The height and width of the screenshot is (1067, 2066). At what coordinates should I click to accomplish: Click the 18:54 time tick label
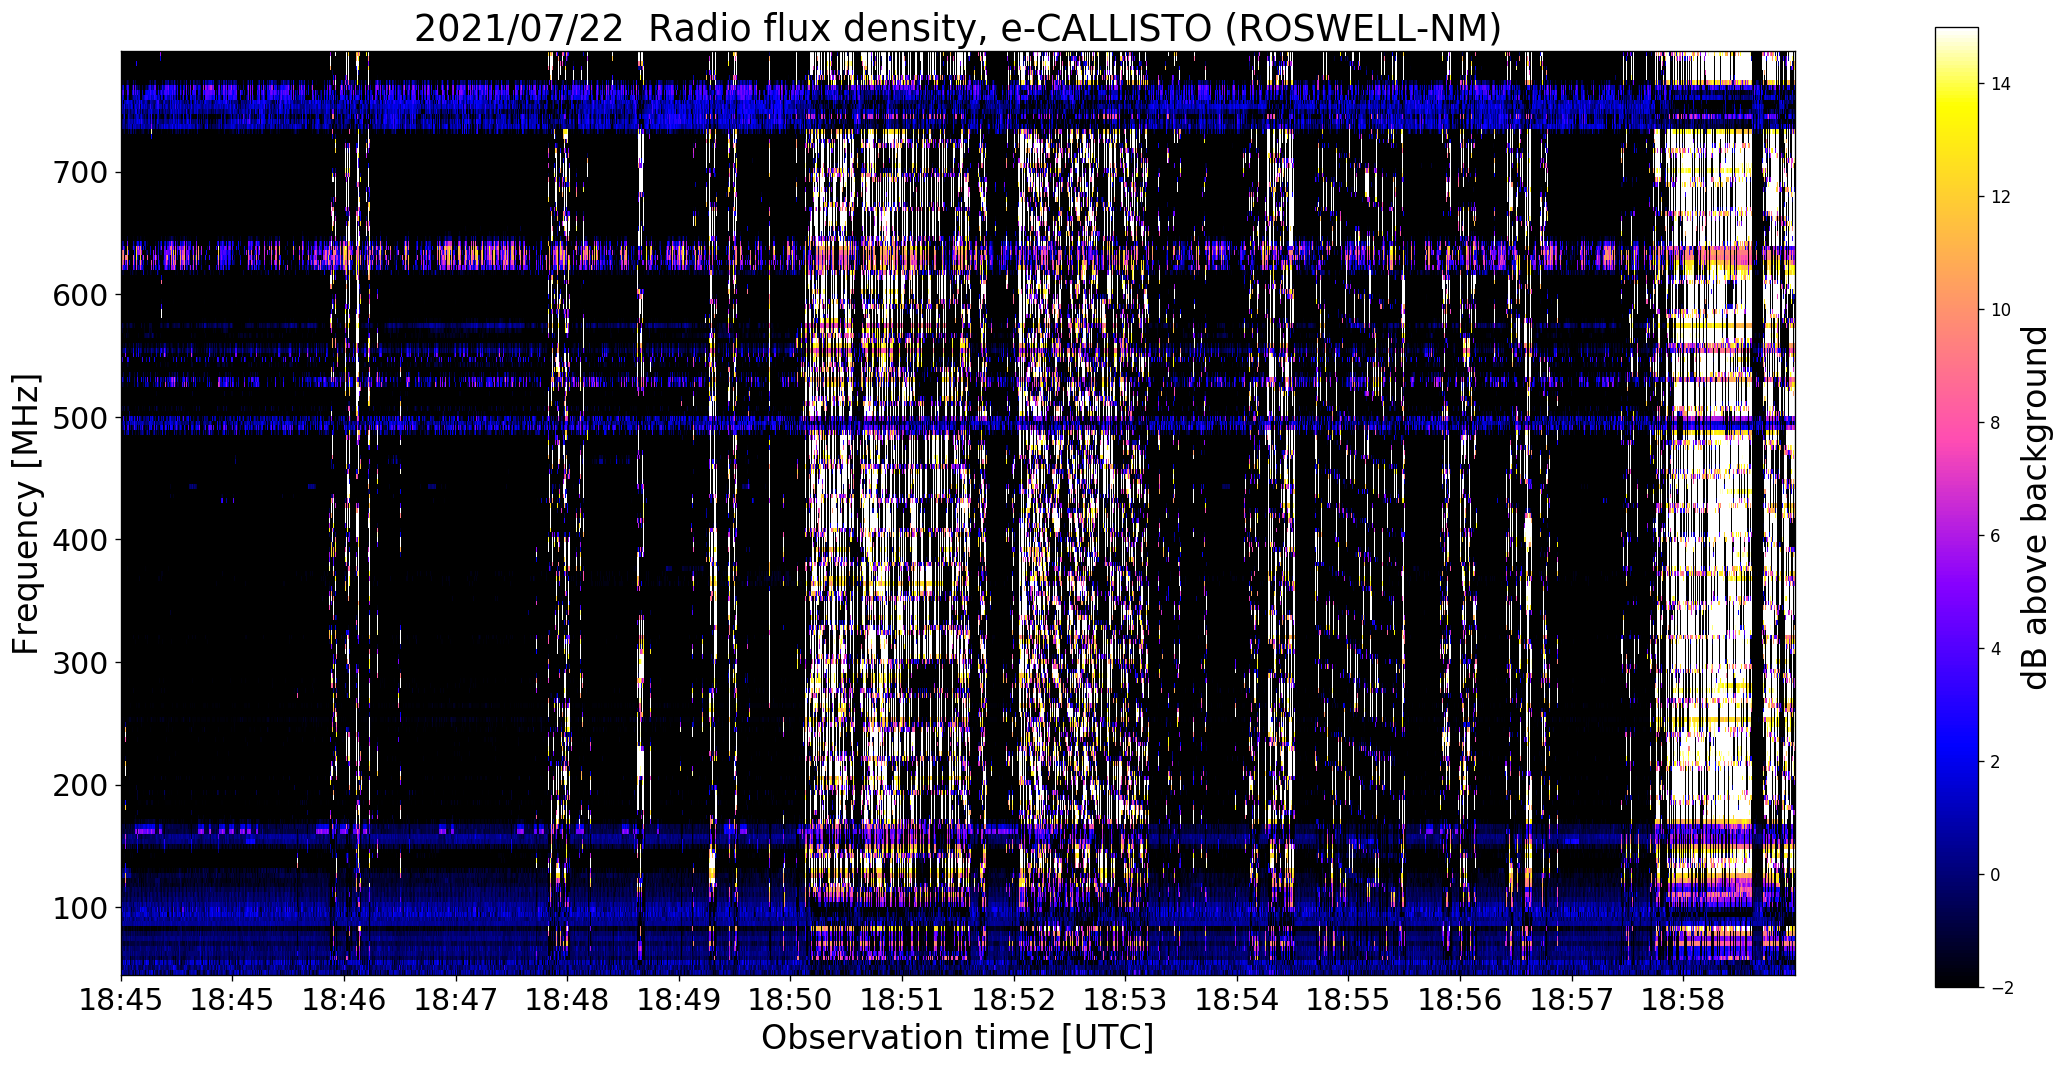(x=1237, y=1000)
